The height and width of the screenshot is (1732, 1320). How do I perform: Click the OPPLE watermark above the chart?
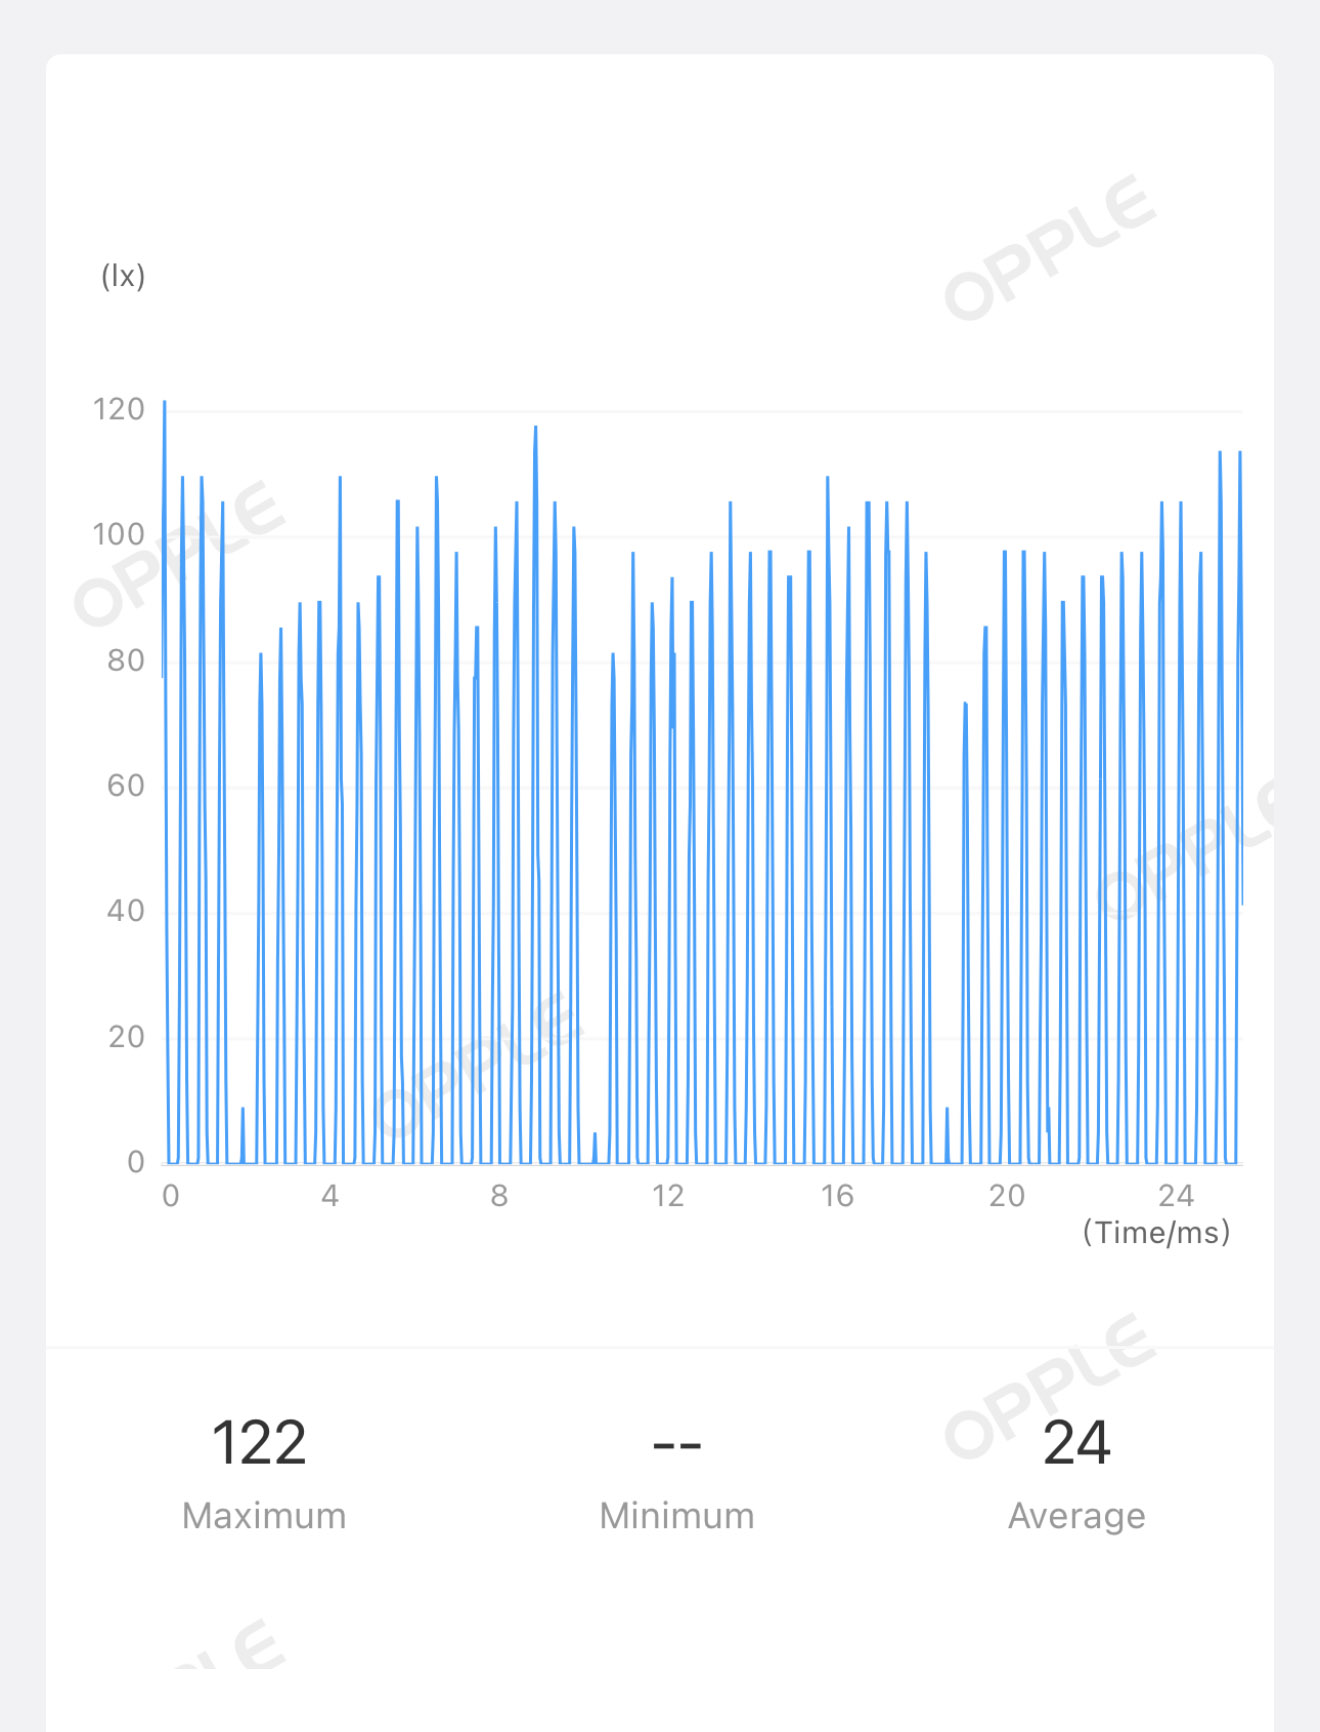(1050, 247)
